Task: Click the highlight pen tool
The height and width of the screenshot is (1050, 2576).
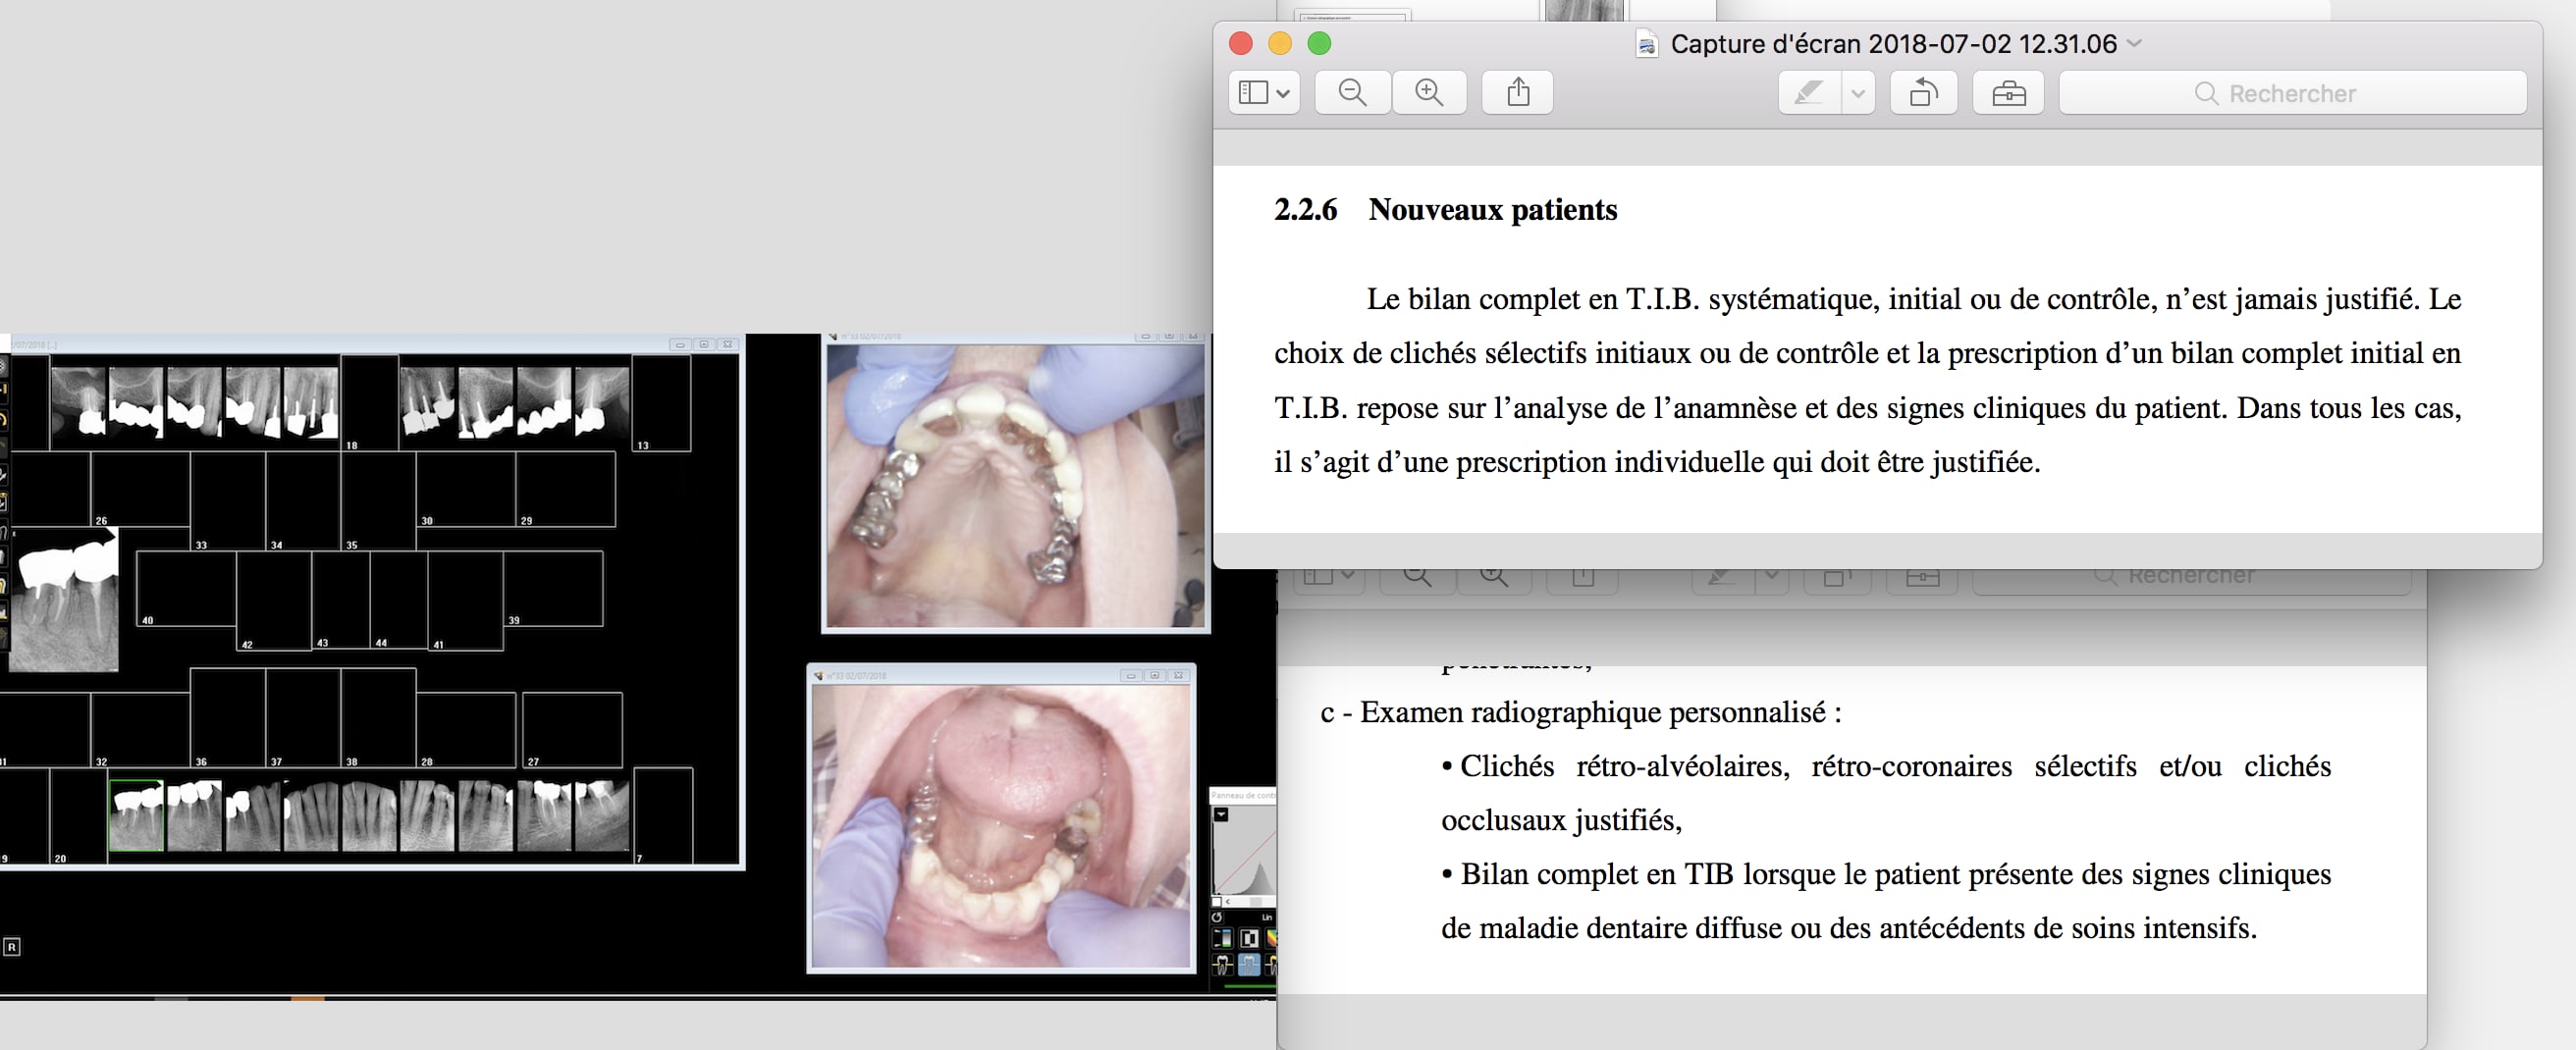Action: tap(1808, 93)
